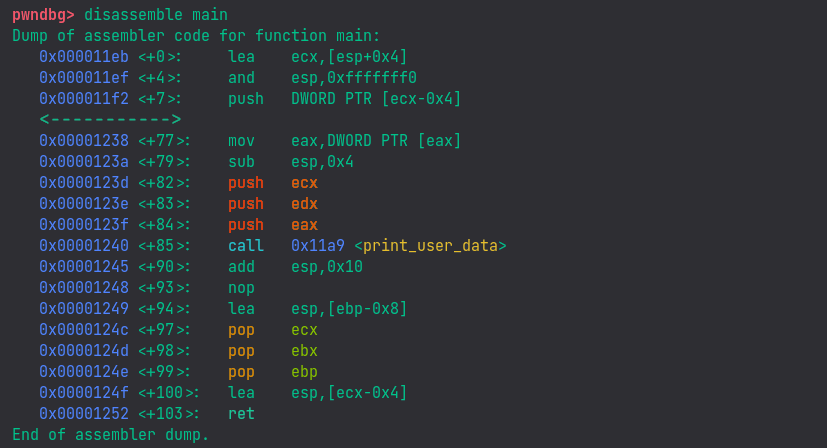Click the "push ecx" operand ecx
827x448 pixels.
click(304, 183)
